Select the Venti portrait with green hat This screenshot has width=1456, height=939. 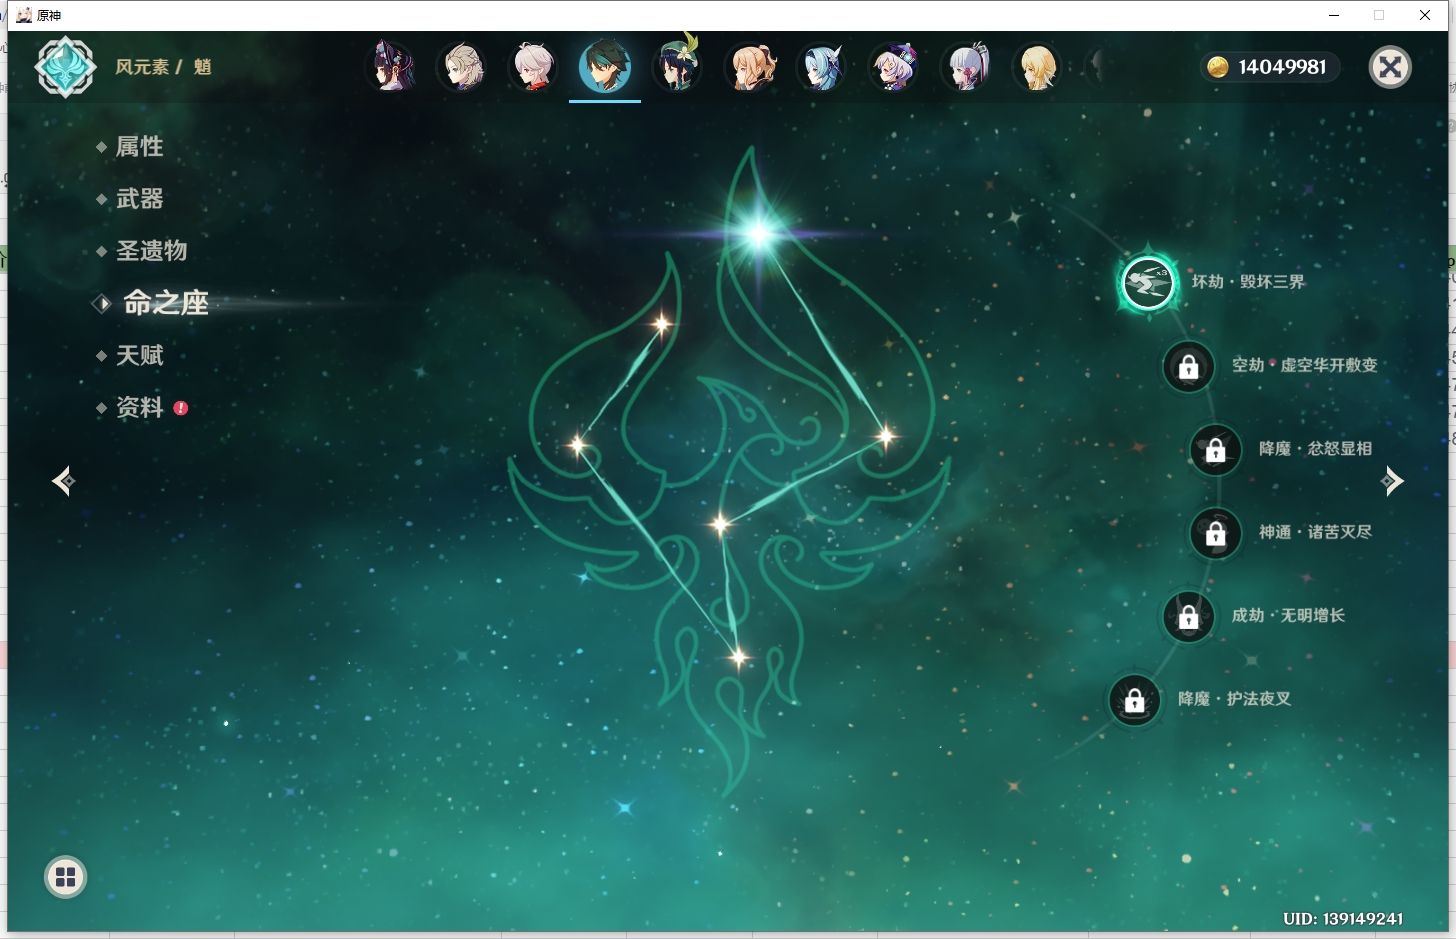click(677, 65)
